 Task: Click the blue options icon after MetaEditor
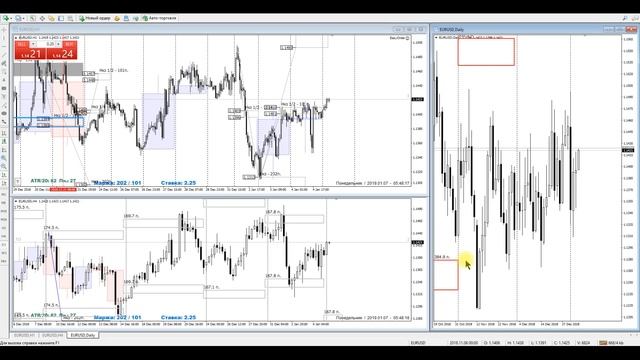click(x=126, y=18)
